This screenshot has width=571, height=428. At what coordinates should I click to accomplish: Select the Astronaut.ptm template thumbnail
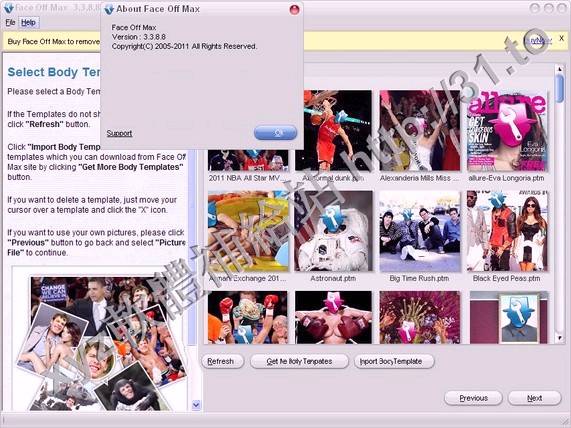click(333, 231)
